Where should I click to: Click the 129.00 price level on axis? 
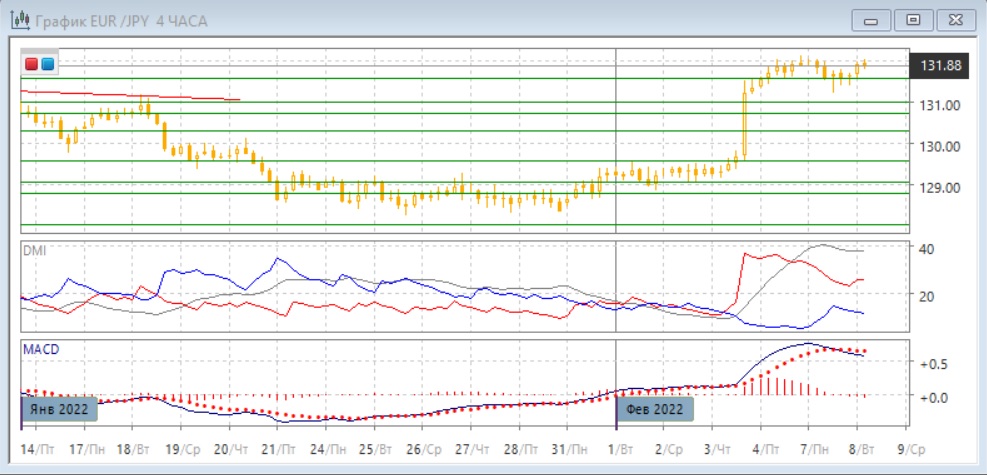[x=939, y=188]
